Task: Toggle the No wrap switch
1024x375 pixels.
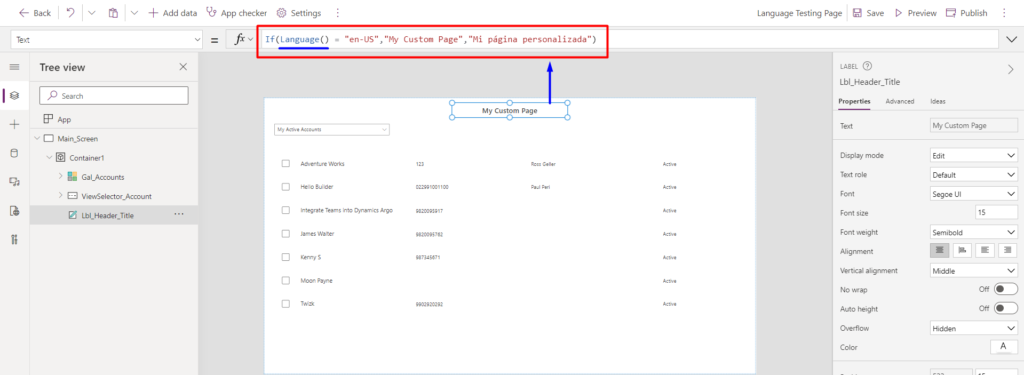Action: tap(1006, 289)
